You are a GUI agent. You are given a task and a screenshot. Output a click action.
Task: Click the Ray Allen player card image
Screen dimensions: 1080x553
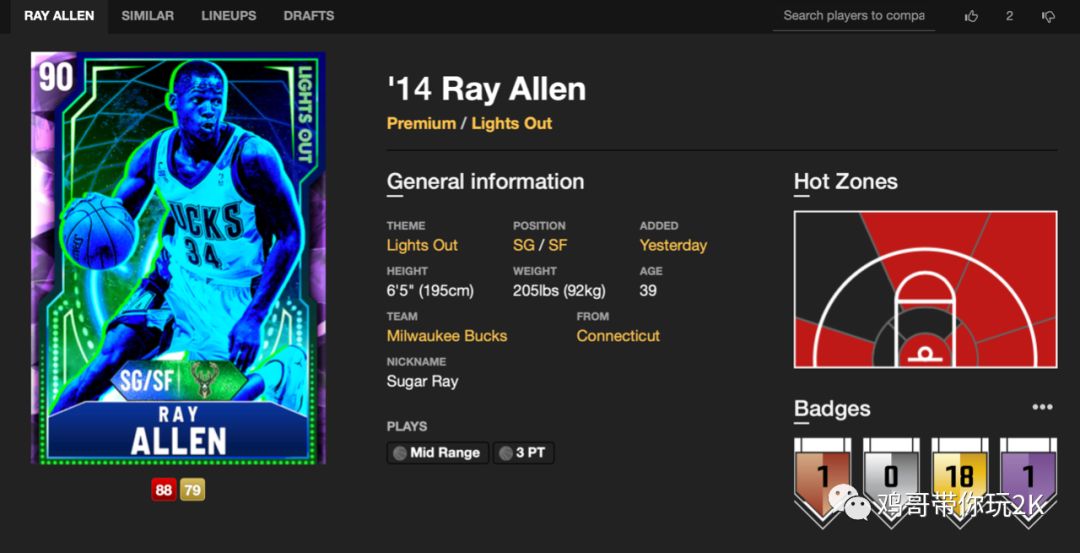click(178, 258)
